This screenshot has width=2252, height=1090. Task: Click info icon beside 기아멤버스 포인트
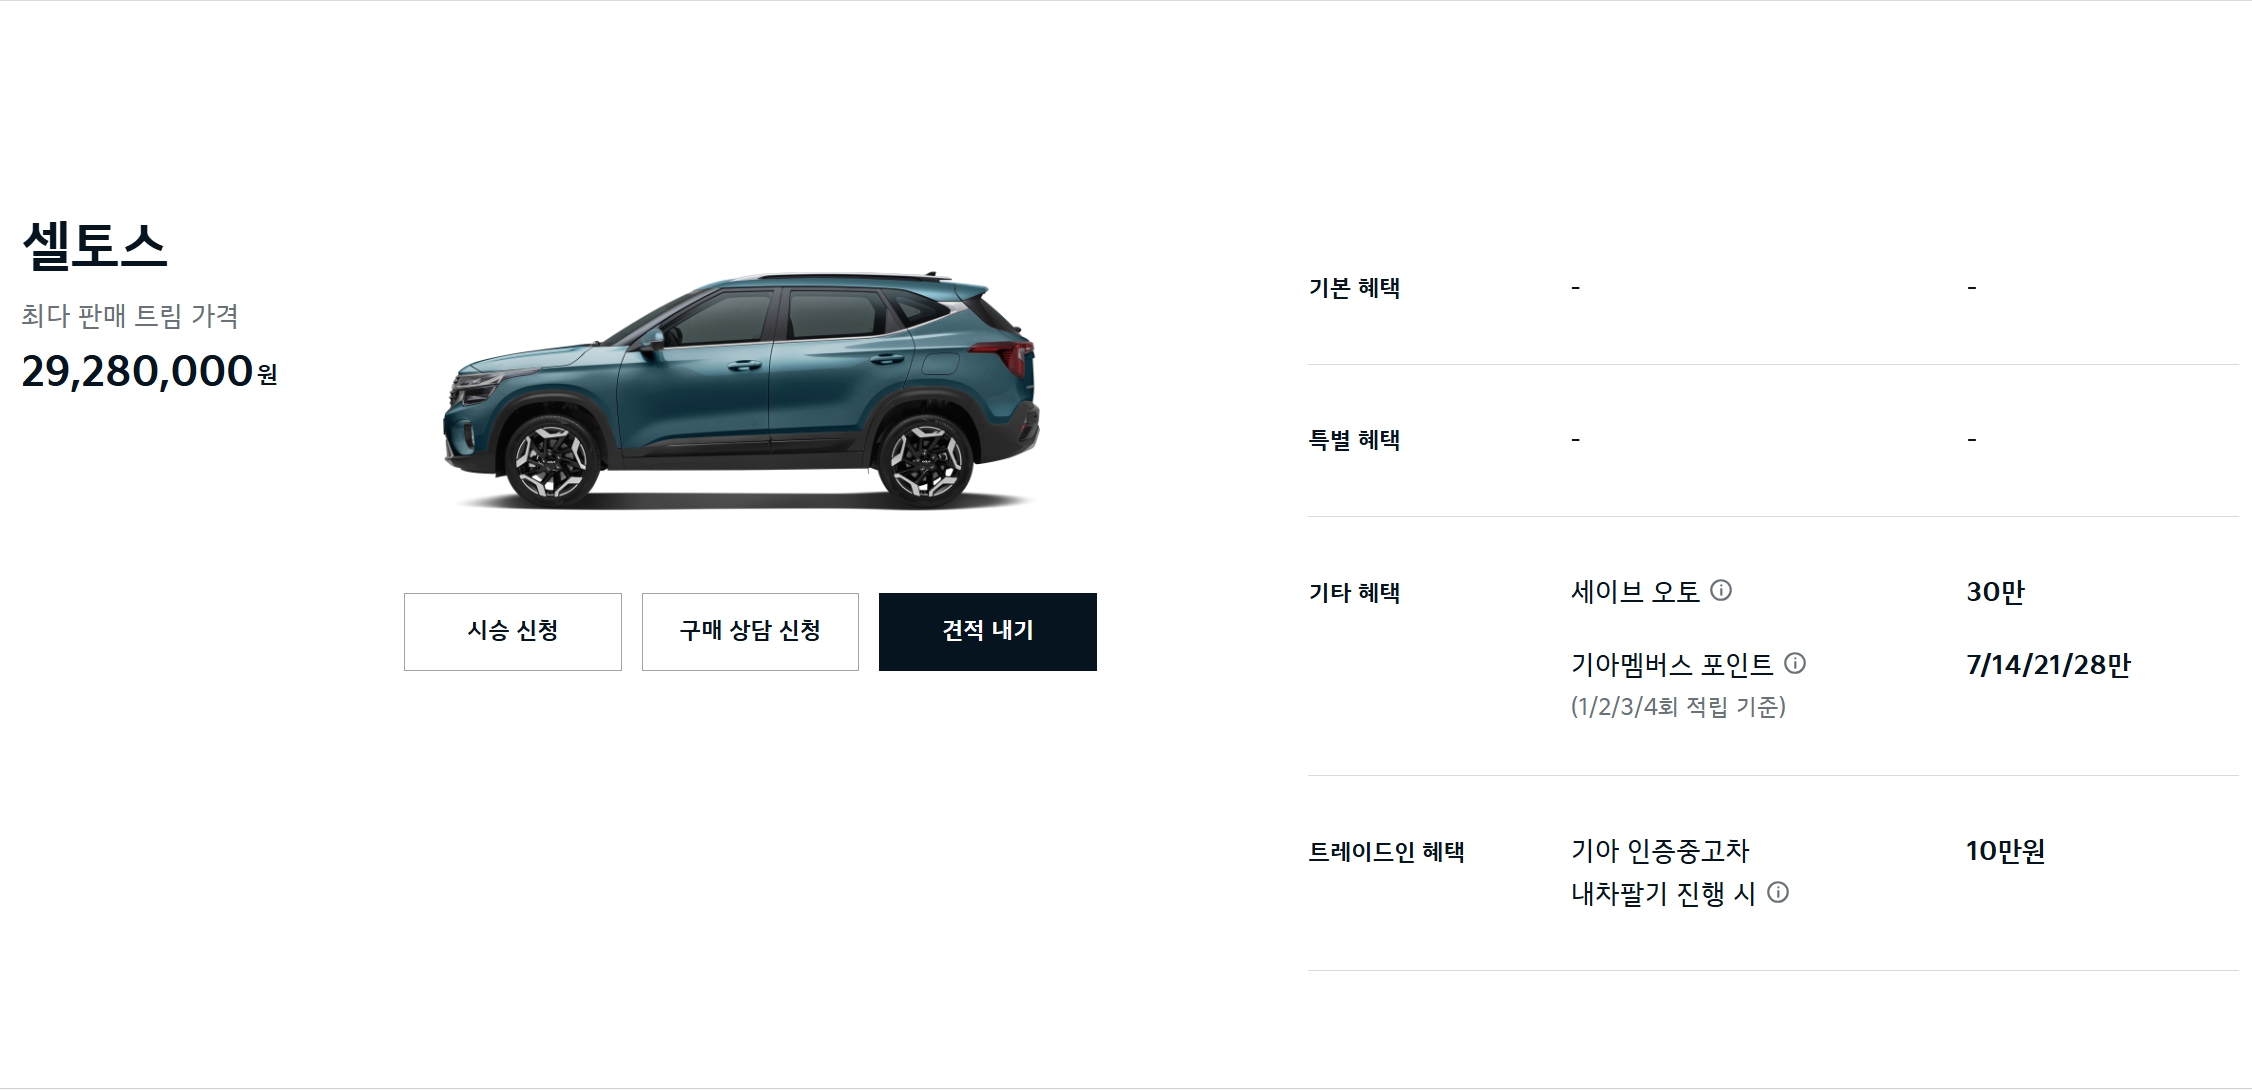click(1795, 663)
